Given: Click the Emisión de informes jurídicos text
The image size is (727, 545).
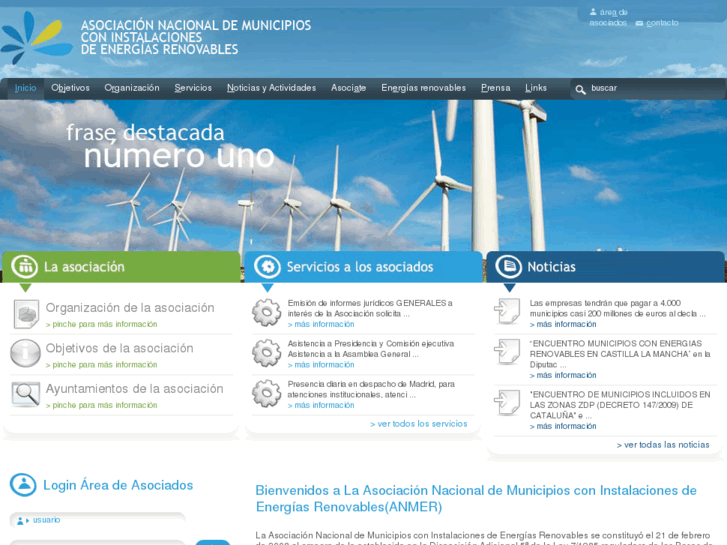Looking at the screenshot, I should [370, 308].
